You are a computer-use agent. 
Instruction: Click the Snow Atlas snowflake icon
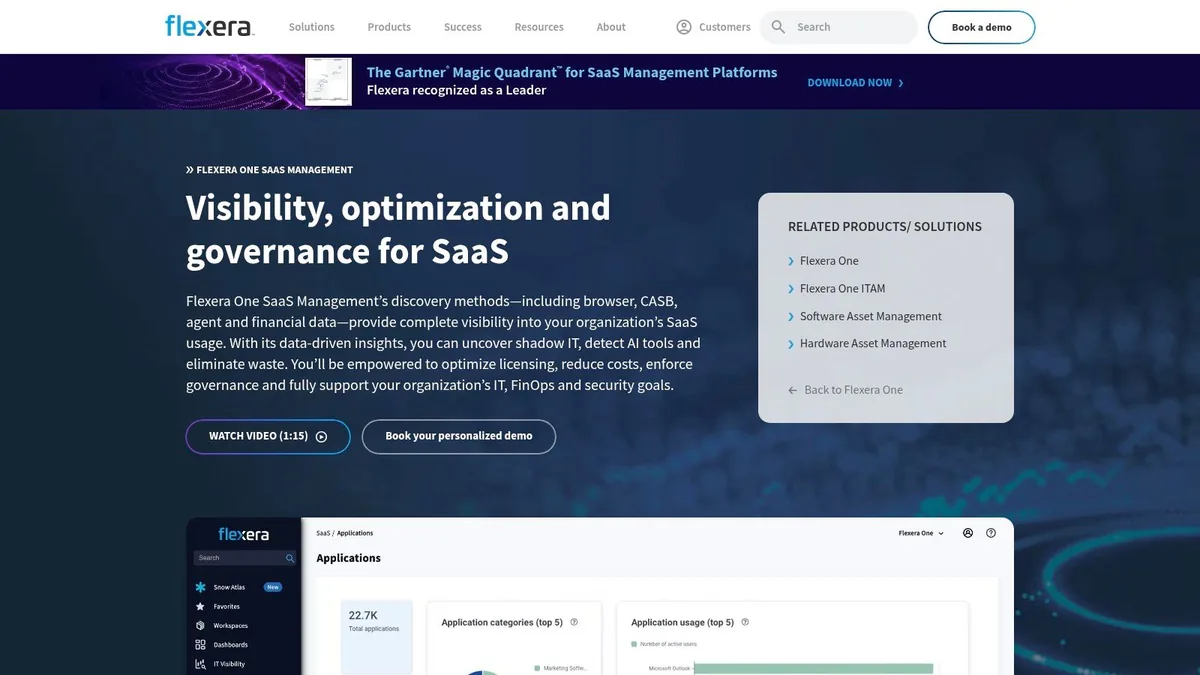(x=200, y=587)
